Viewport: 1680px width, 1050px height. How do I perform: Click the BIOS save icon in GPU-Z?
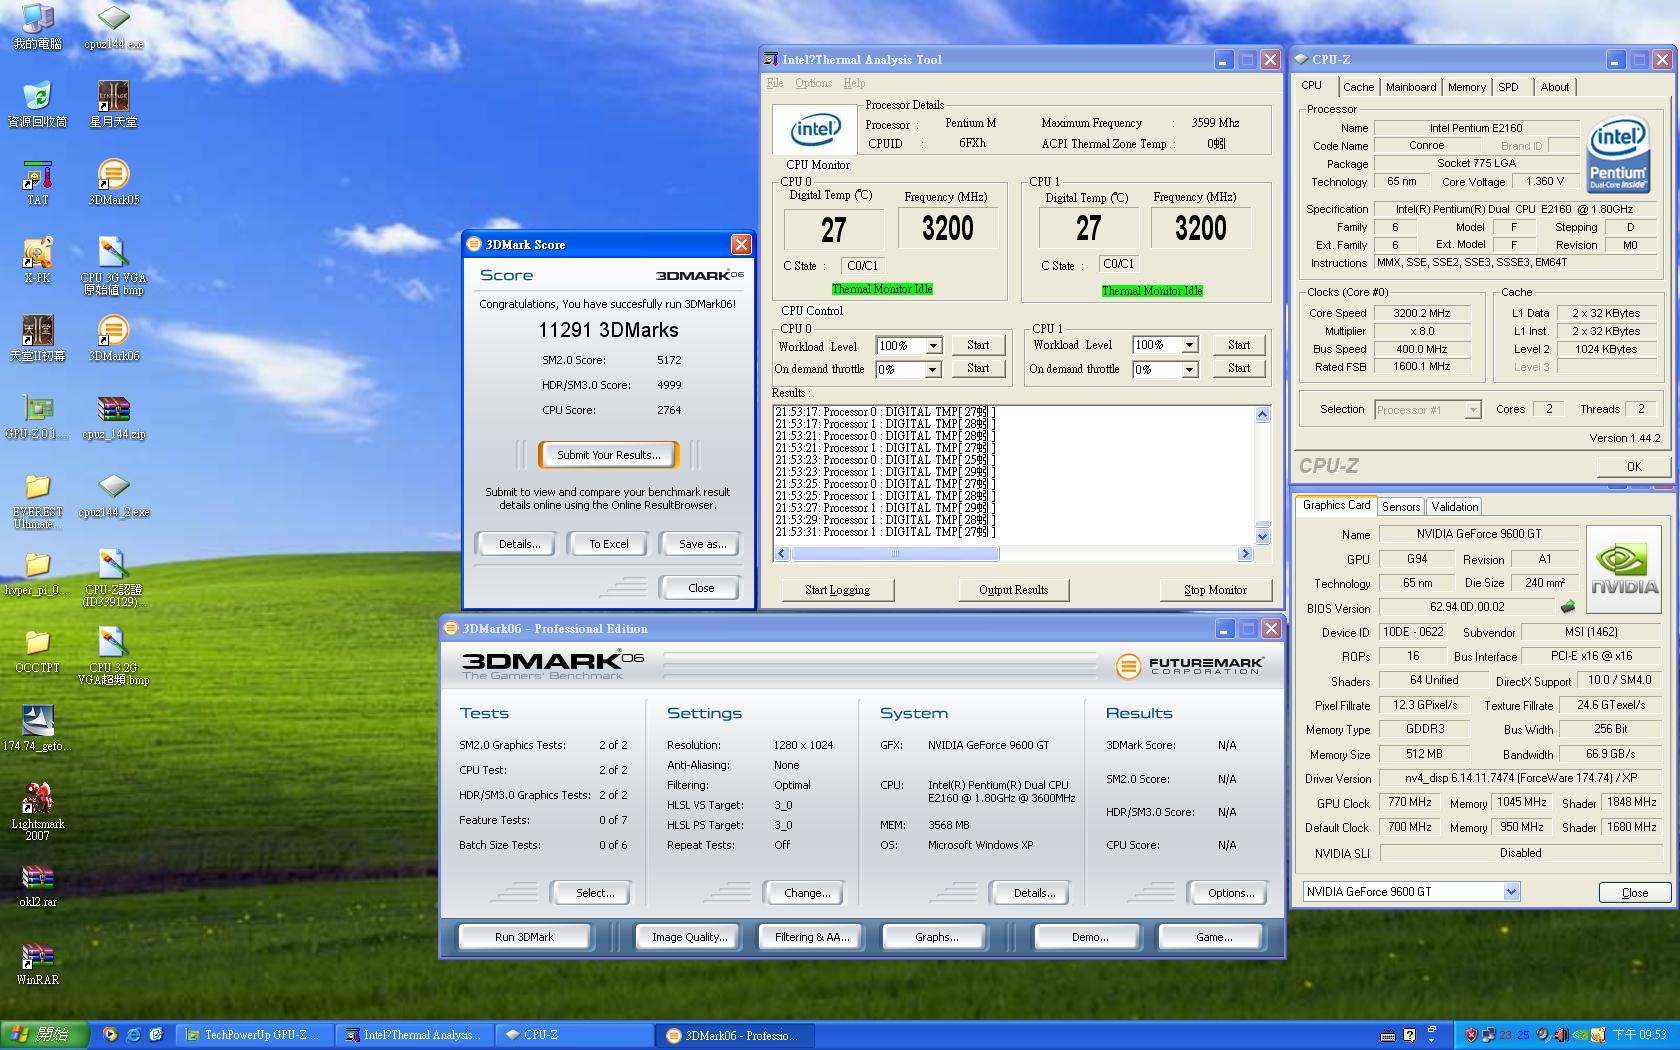point(1568,606)
